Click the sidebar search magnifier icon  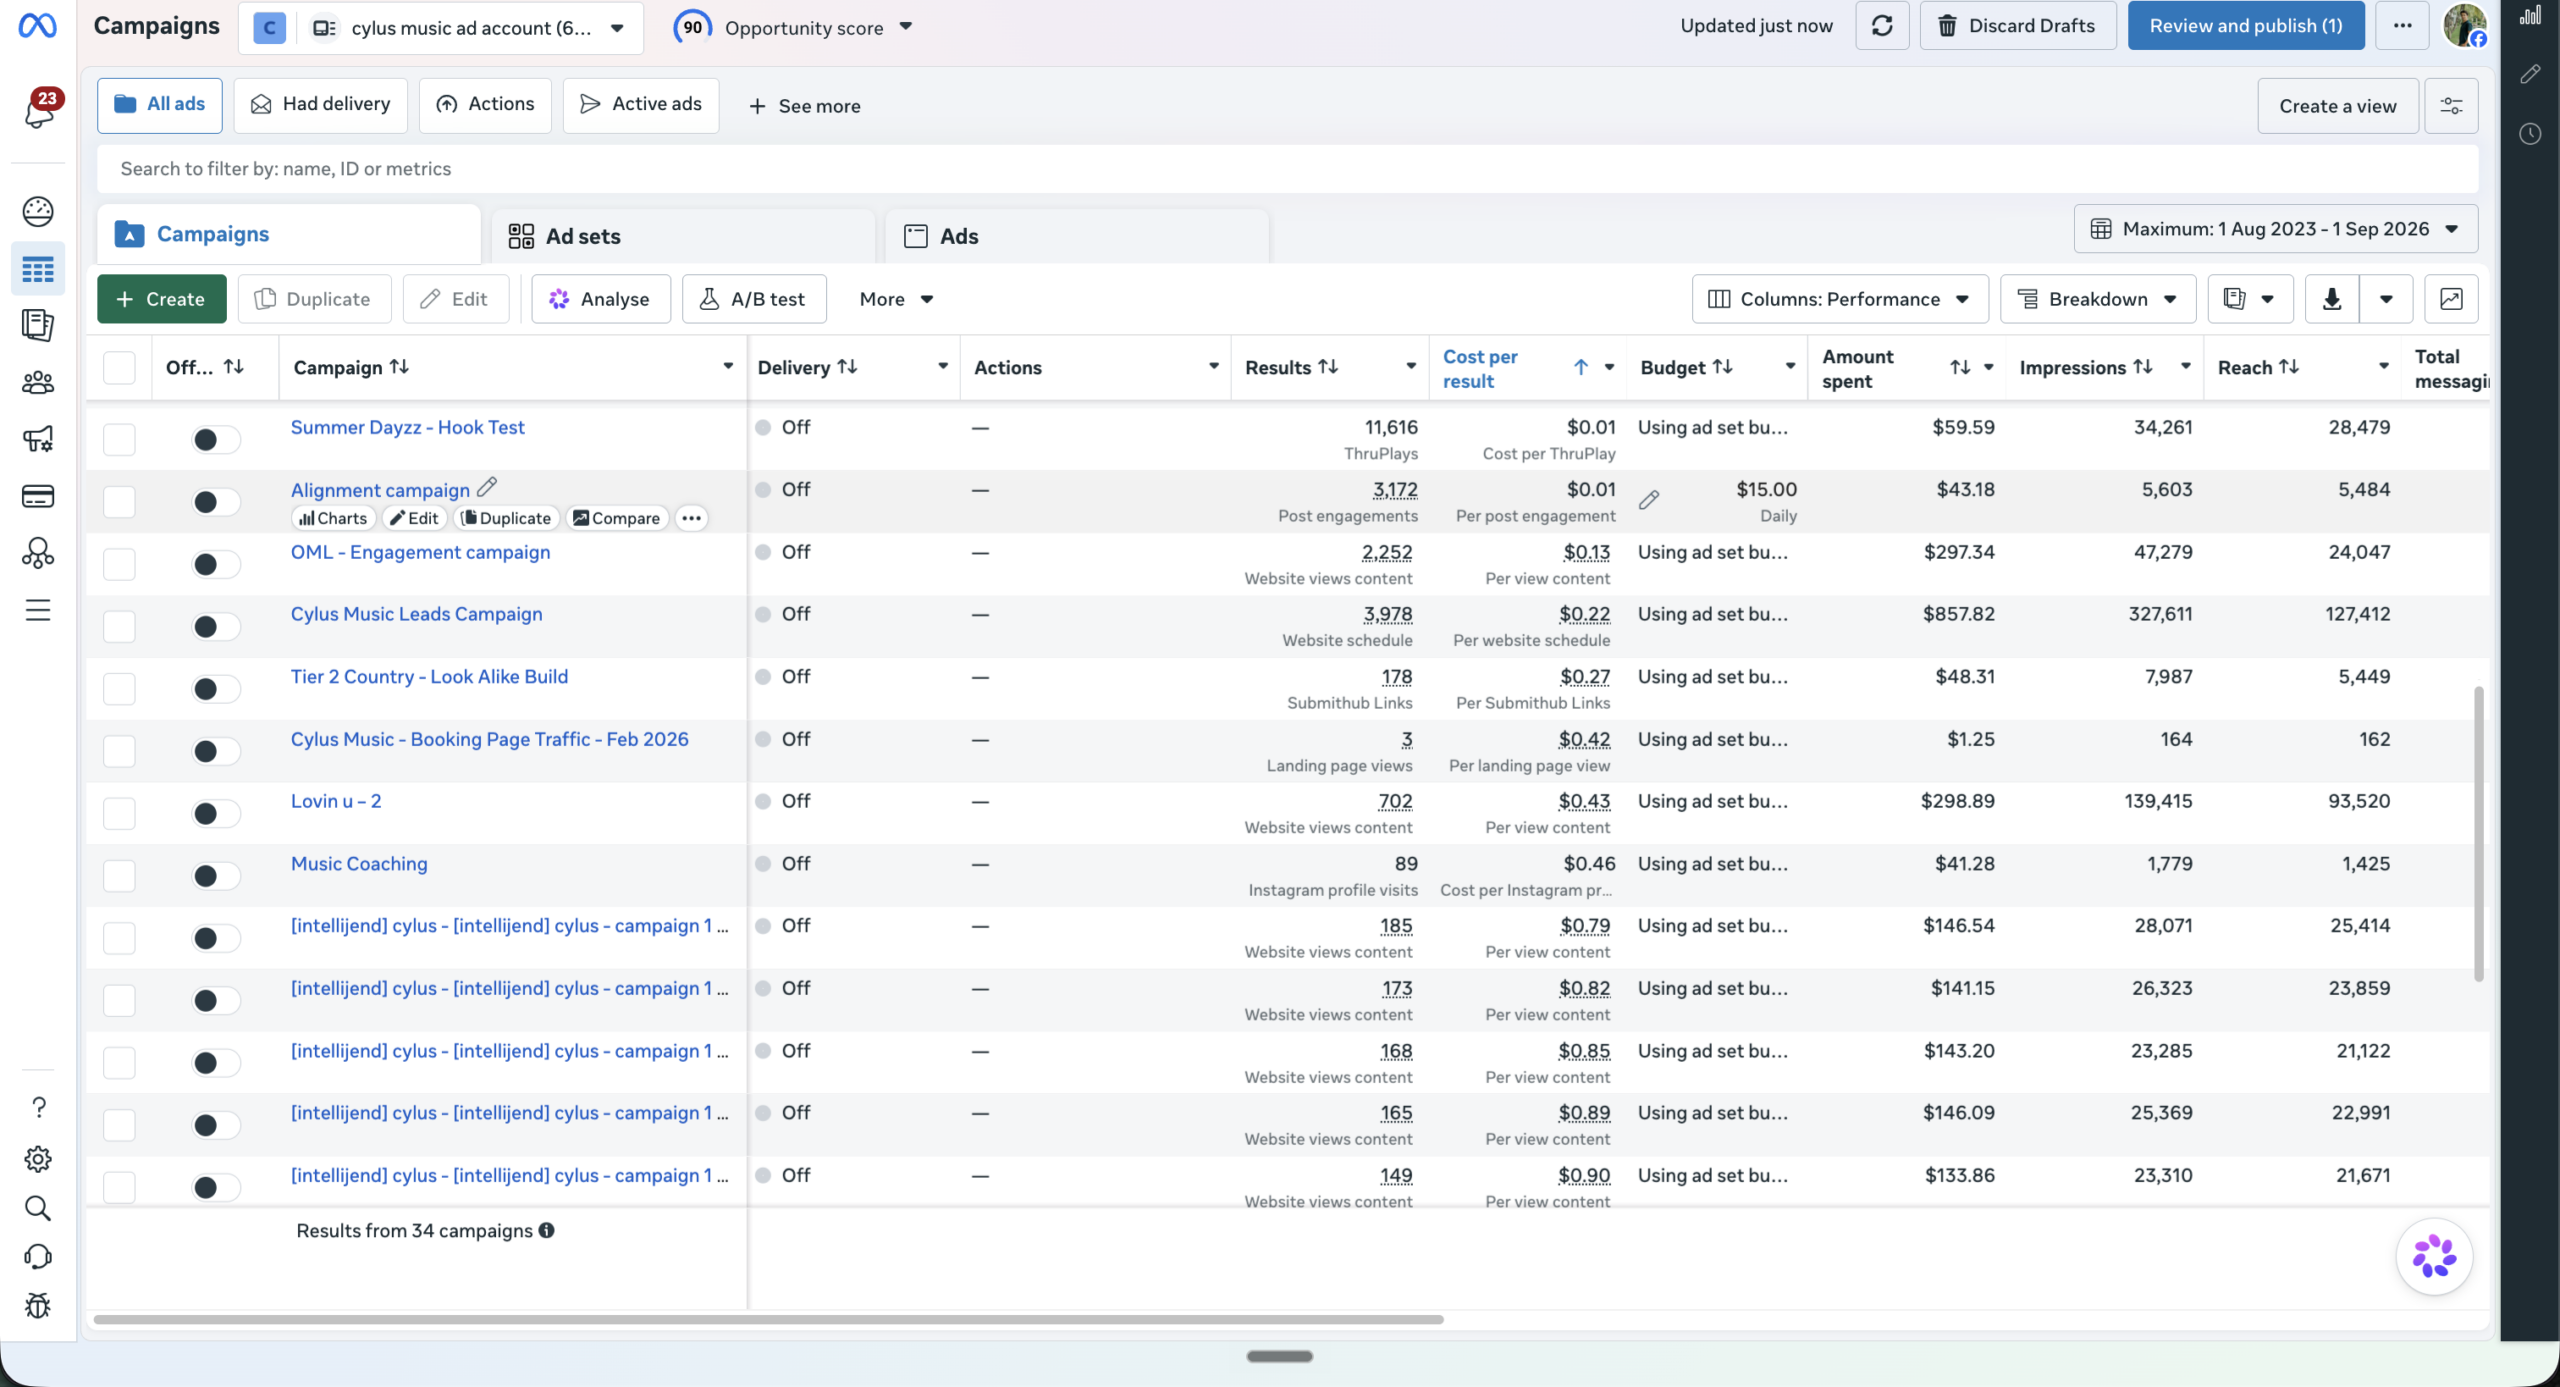tap(38, 1208)
